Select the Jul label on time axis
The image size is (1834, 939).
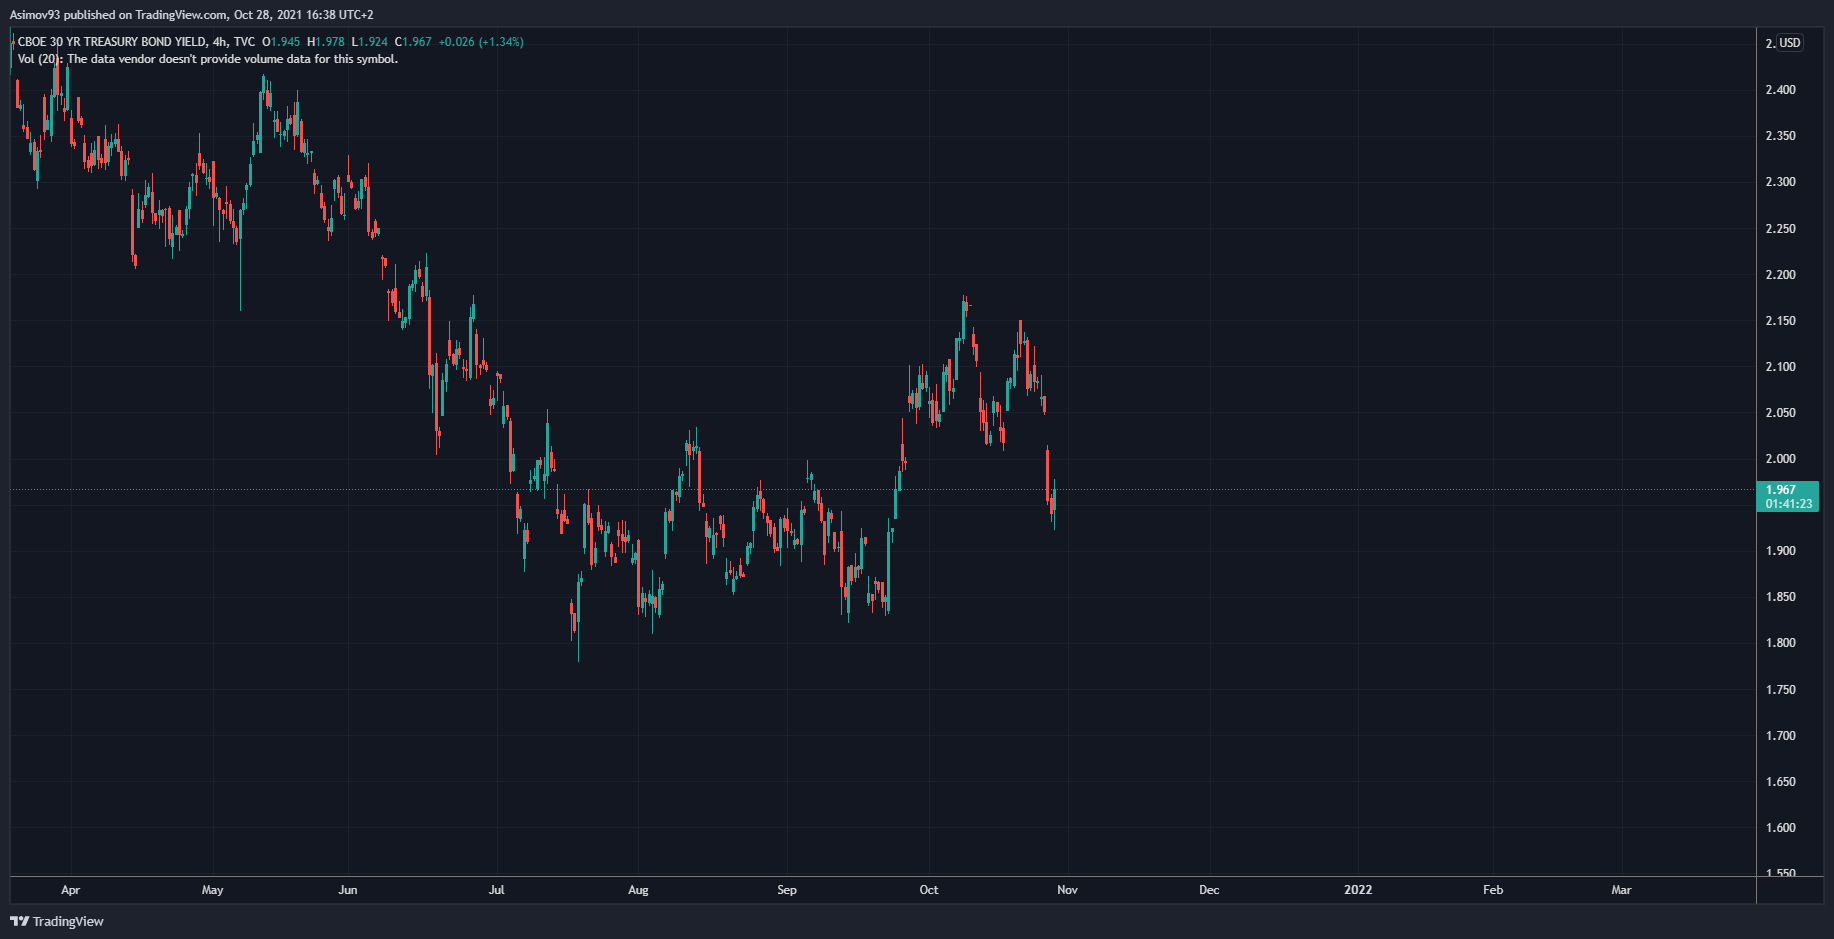(x=496, y=890)
